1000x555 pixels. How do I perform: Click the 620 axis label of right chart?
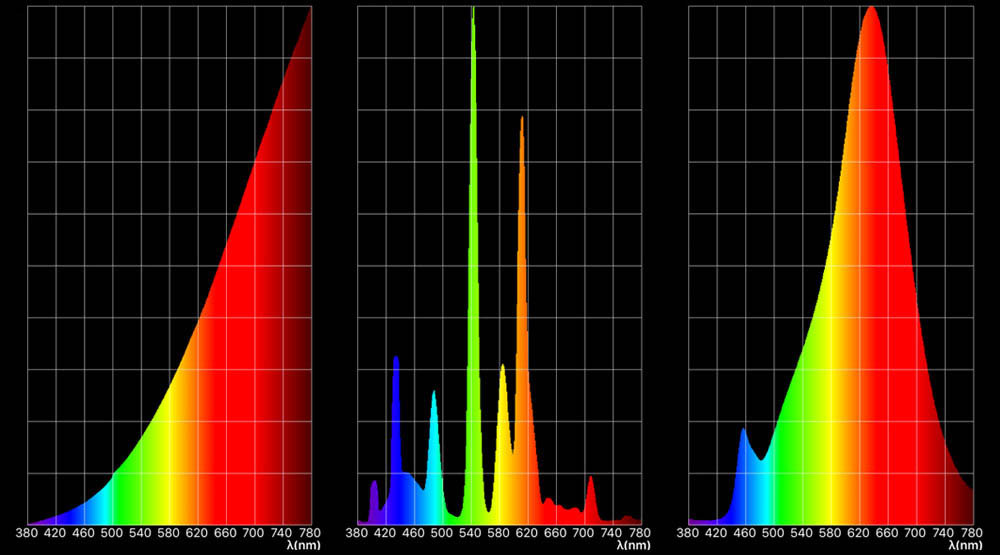click(859, 533)
